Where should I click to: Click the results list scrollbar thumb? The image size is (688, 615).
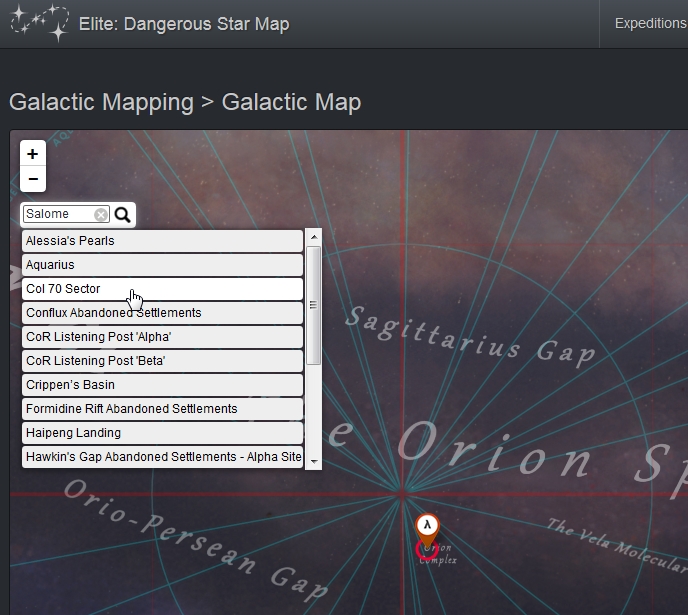point(314,305)
